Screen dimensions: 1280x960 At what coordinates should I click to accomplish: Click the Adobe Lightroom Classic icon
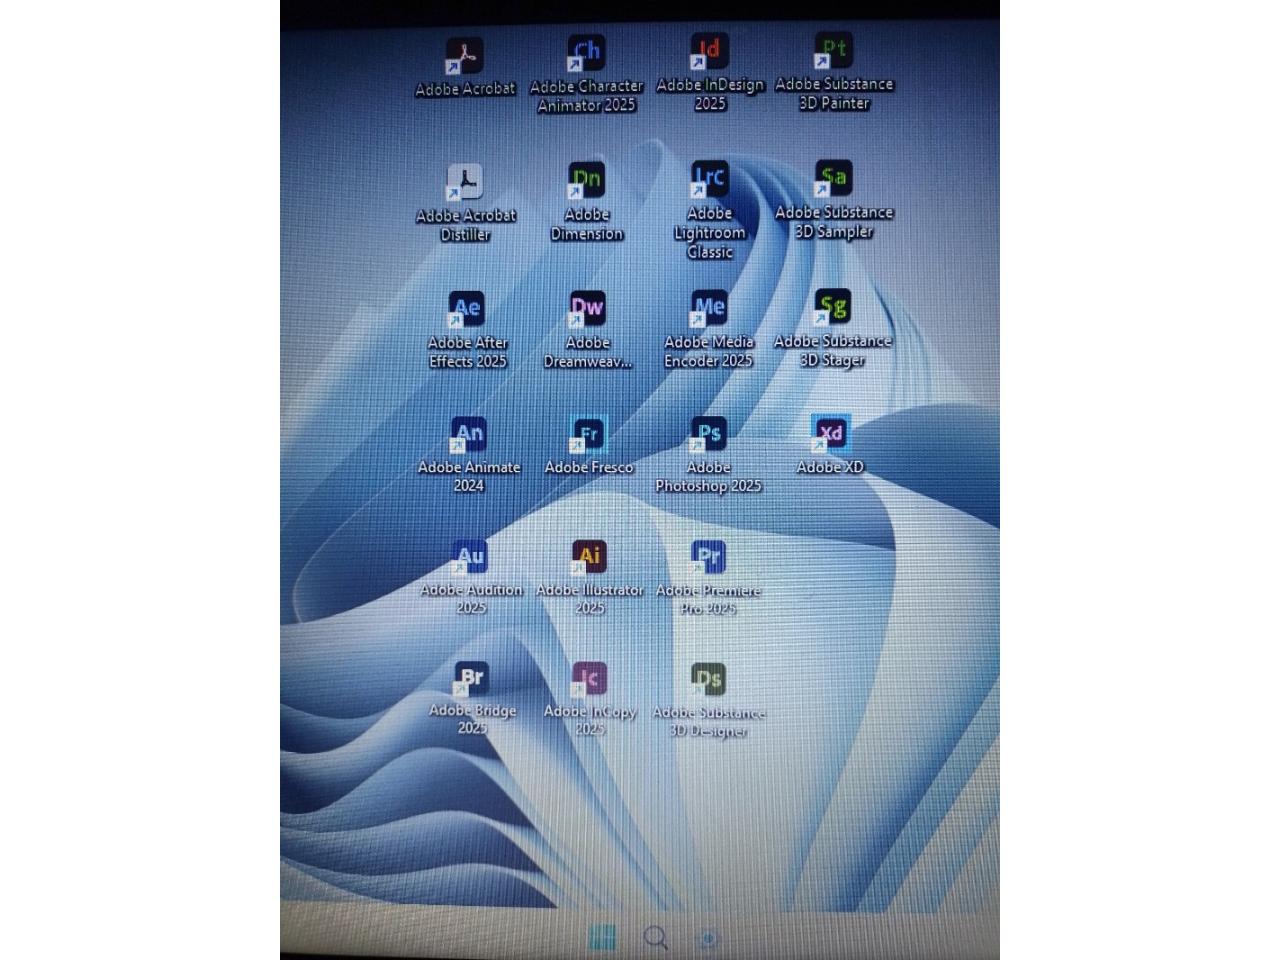click(710, 180)
